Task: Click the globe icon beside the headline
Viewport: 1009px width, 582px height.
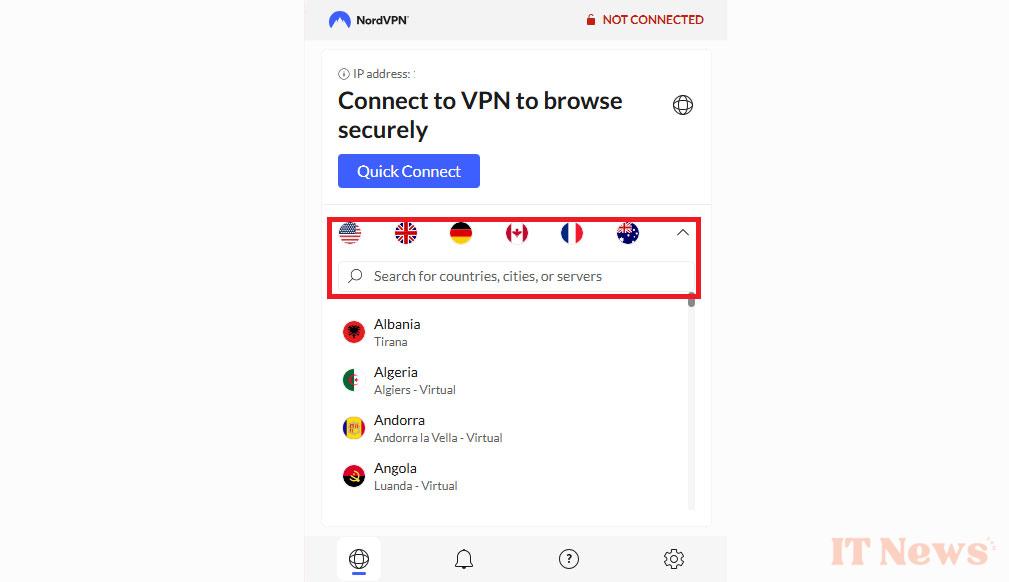Action: [683, 105]
